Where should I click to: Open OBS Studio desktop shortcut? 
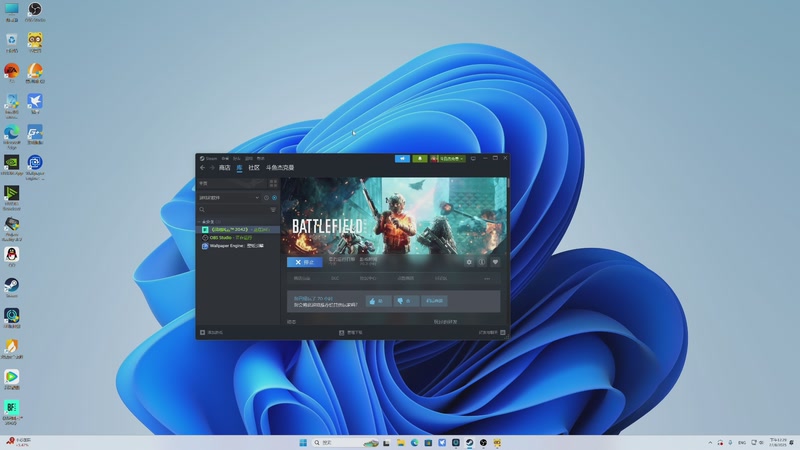(x=35, y=12)
